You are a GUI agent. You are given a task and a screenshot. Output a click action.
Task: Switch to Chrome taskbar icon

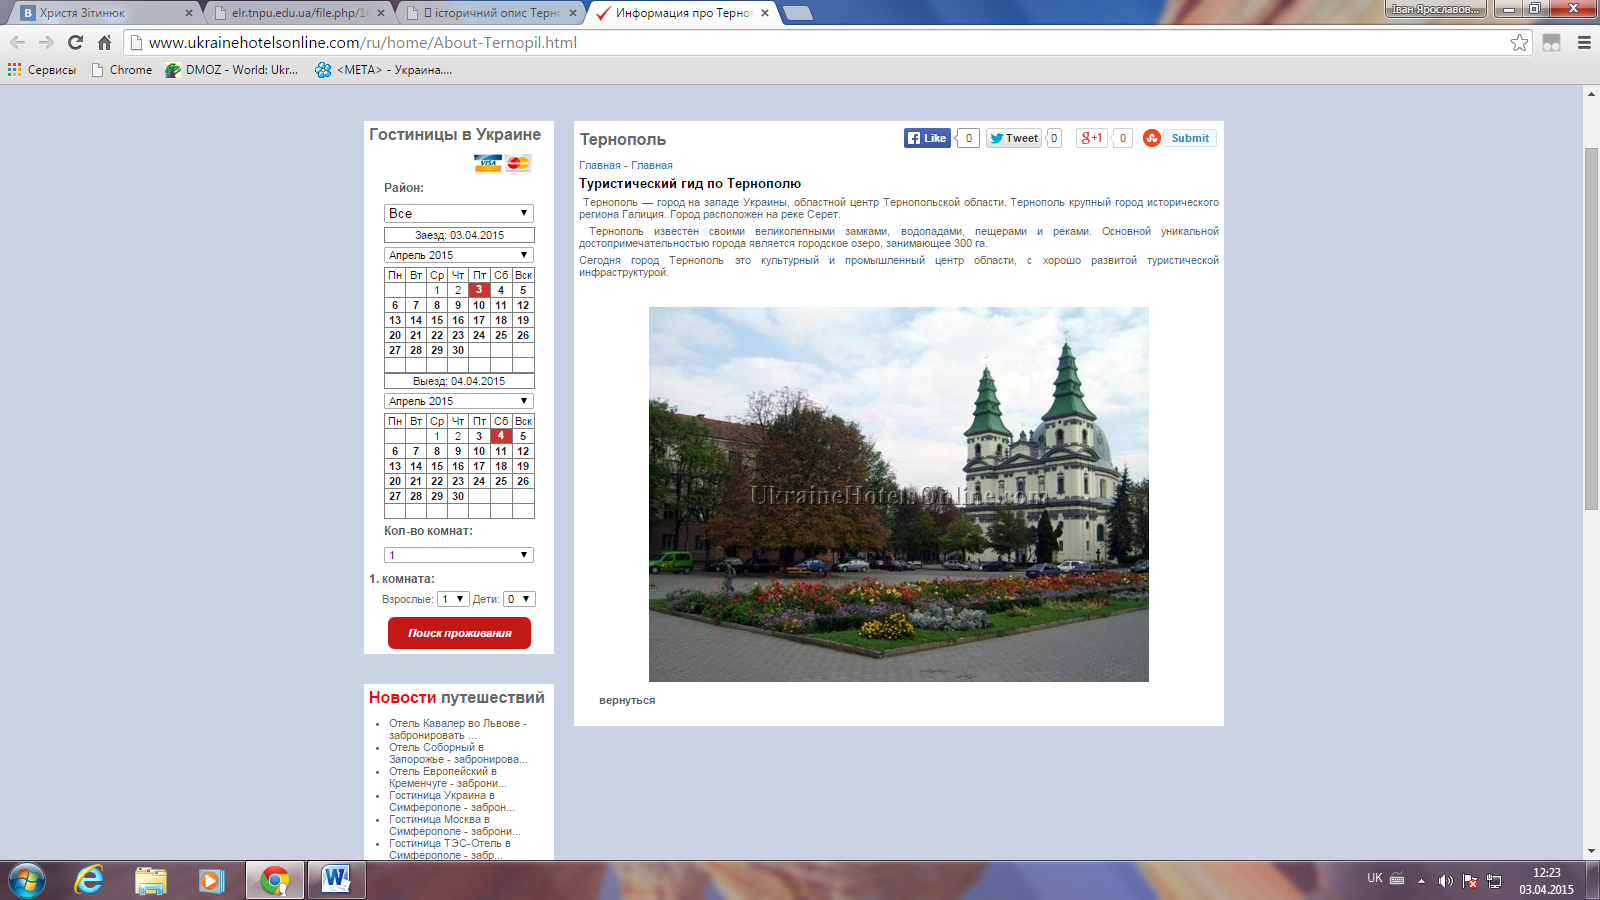pos(274,880)
